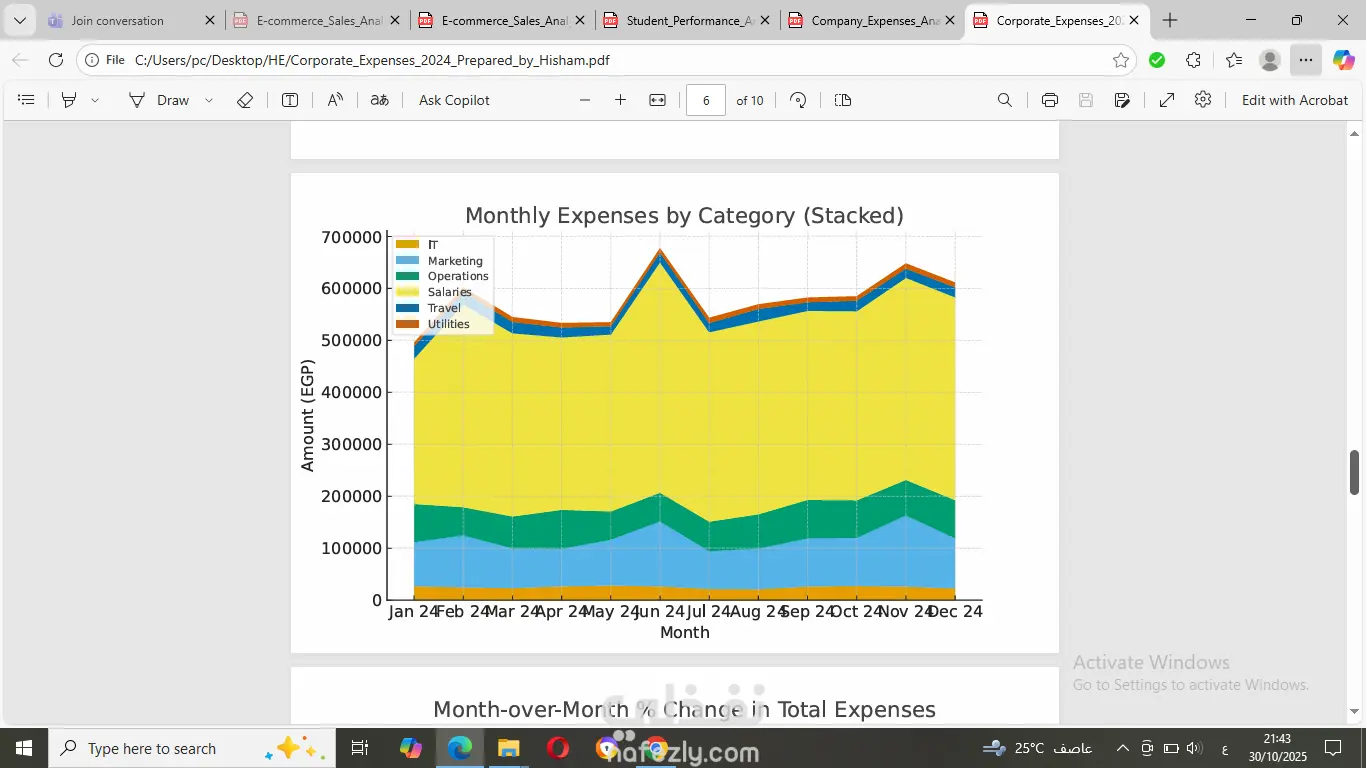Print the PDF document
This screenshot has height=768, width=1366.
point(1049,100)
